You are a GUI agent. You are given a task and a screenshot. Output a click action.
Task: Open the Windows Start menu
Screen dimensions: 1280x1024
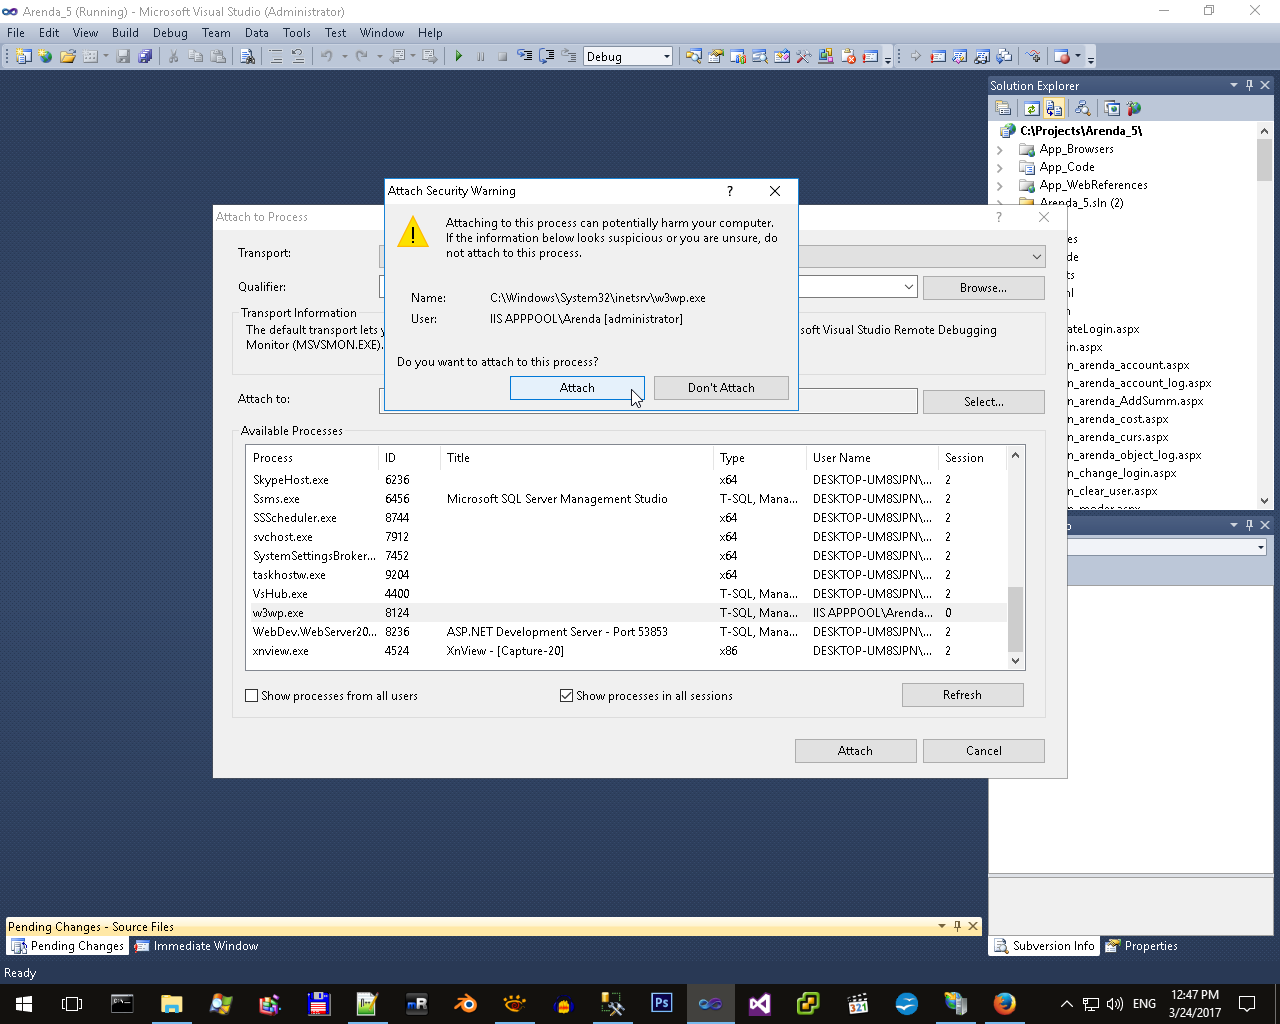[24, 1003]
